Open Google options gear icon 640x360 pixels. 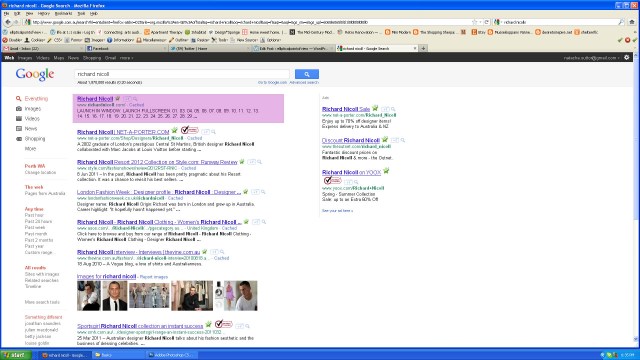(627, 58)
